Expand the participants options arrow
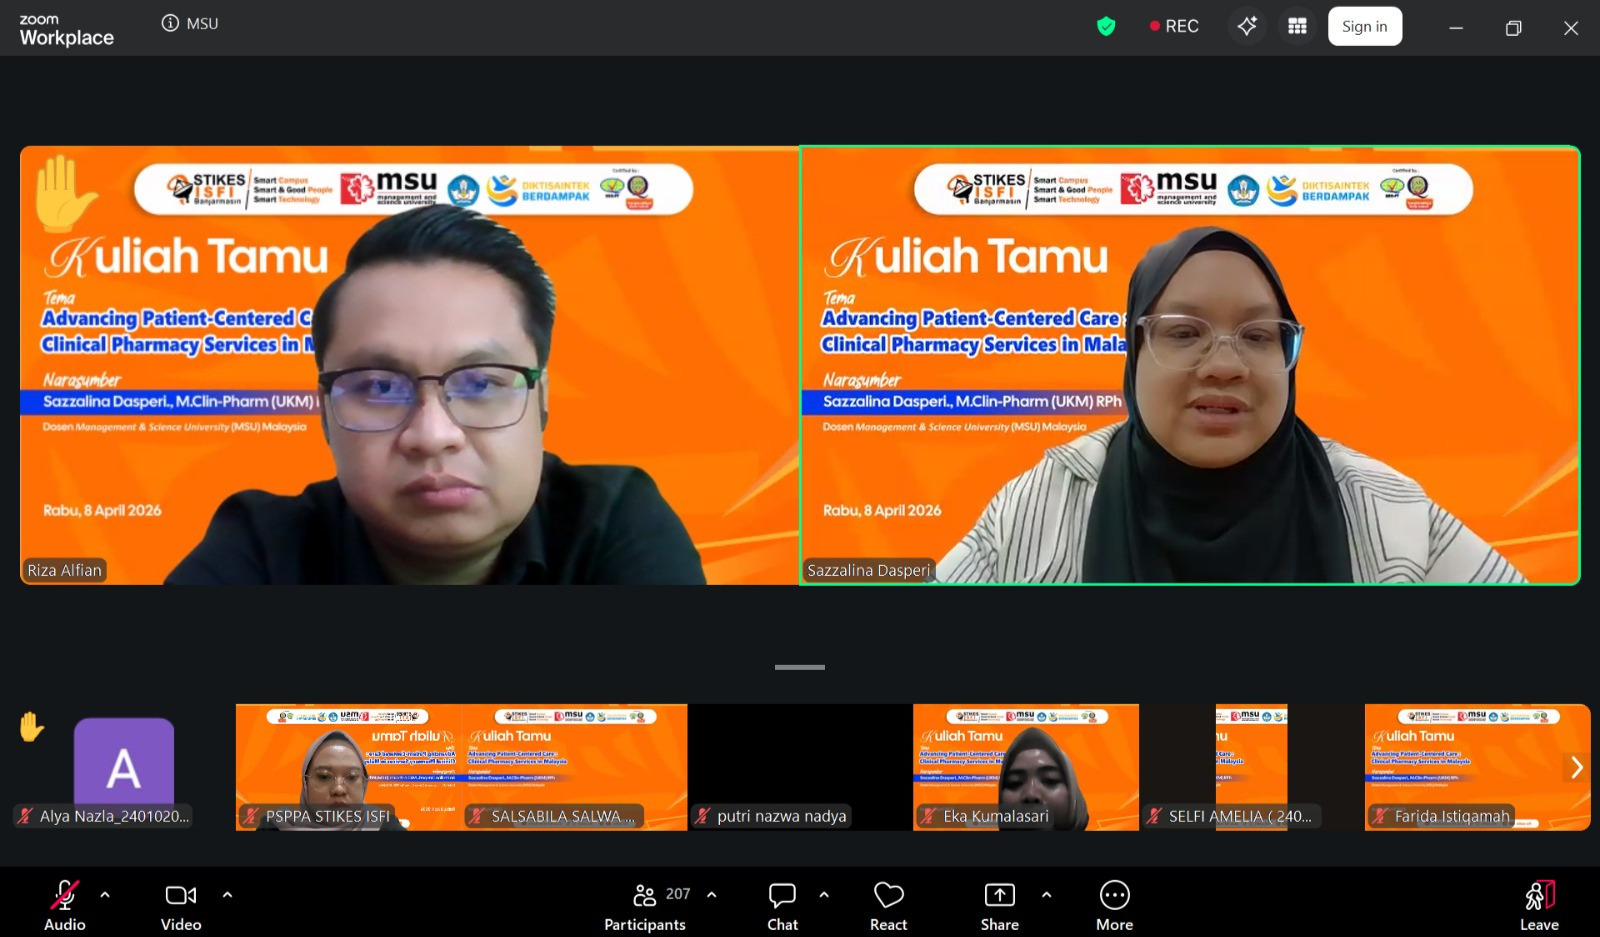The width and height of the screenshot is (1600, 937). (x=712, y=895)
